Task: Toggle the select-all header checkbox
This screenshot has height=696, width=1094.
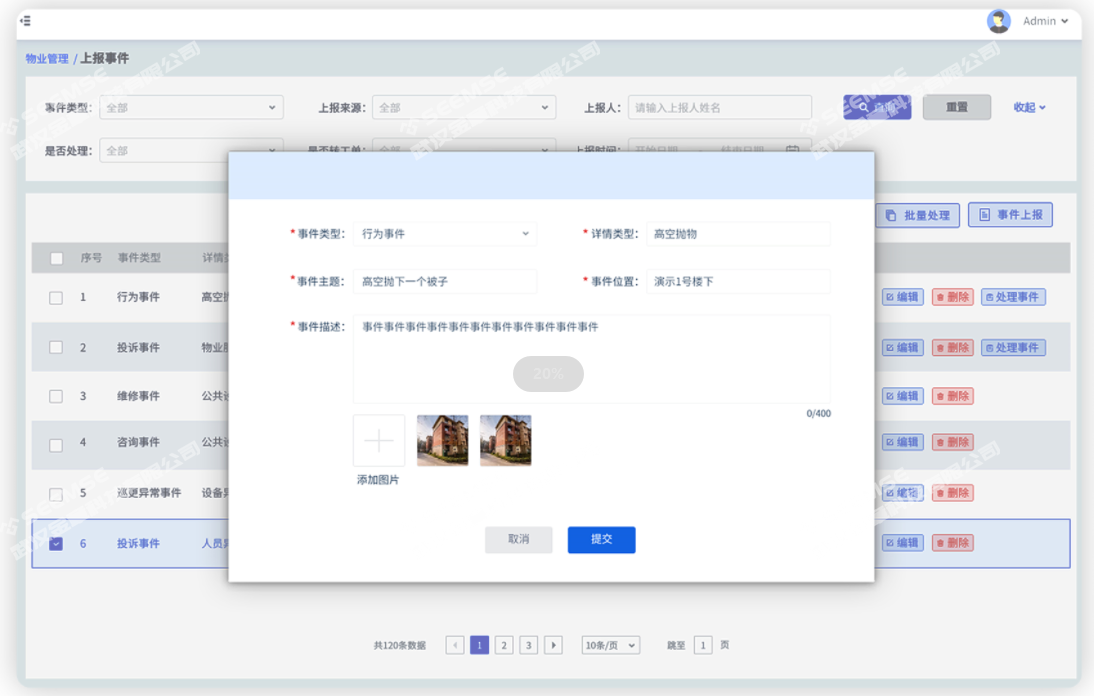Action: click(57, 258)
